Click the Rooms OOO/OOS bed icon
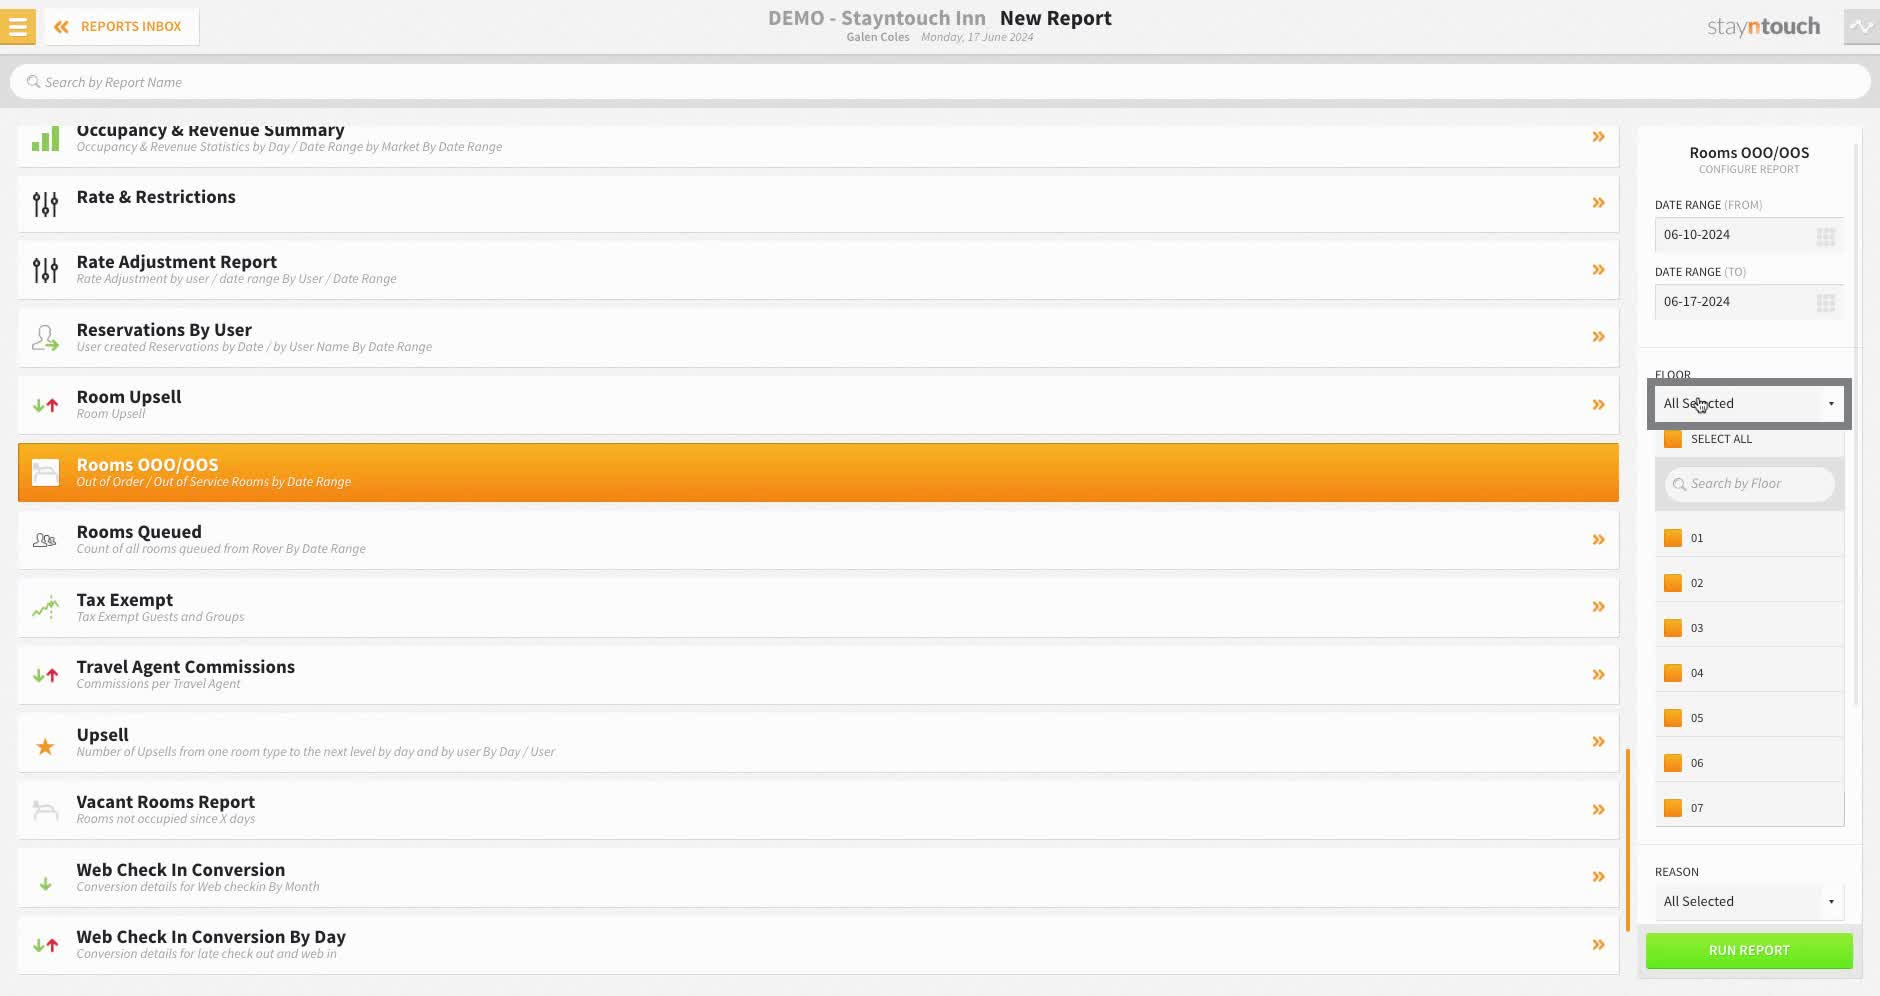 pos(45,472)
